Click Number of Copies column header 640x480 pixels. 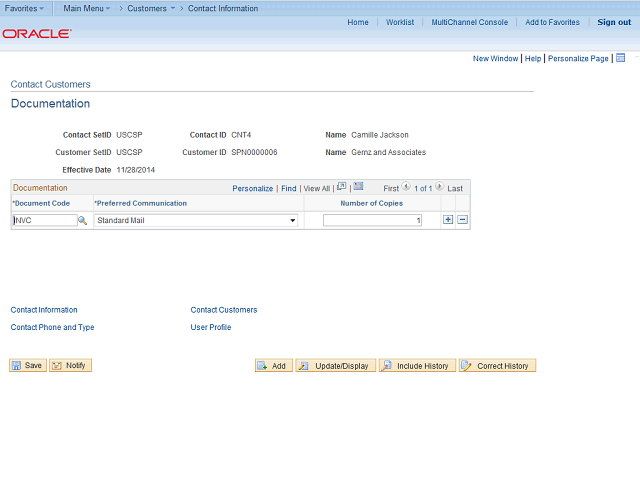point(371,203)
